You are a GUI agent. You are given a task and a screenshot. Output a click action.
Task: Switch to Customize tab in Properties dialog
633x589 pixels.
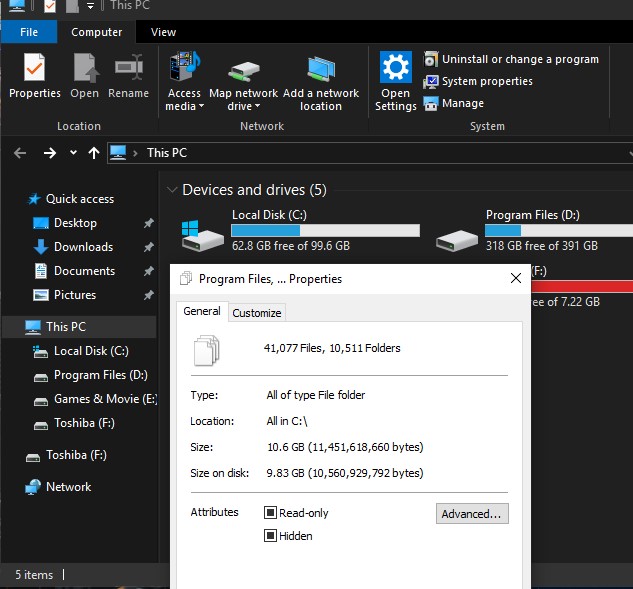coord(257,313)
